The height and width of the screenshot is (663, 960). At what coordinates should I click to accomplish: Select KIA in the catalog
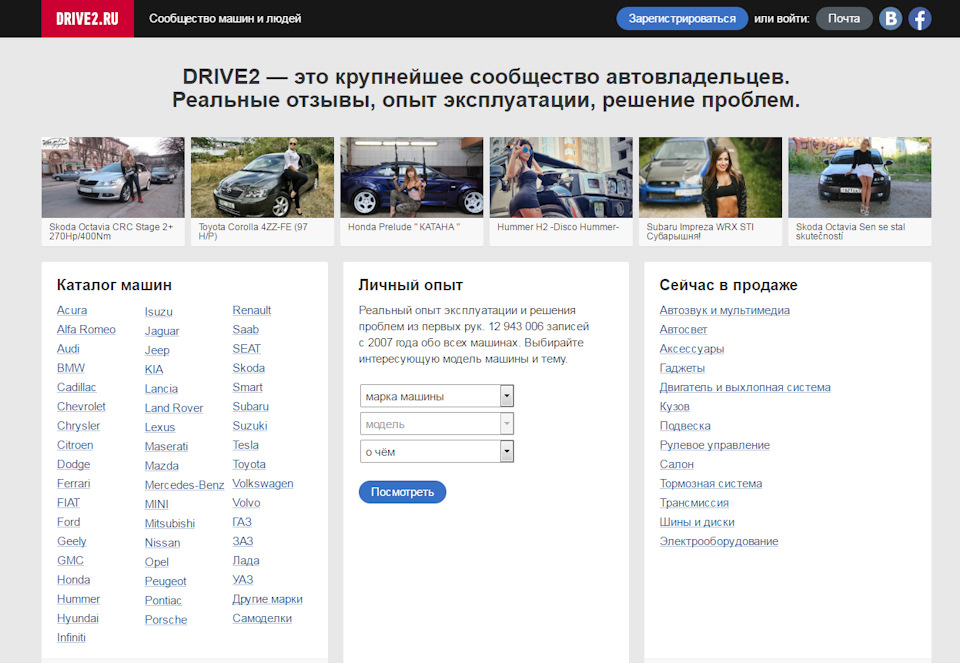154,370
